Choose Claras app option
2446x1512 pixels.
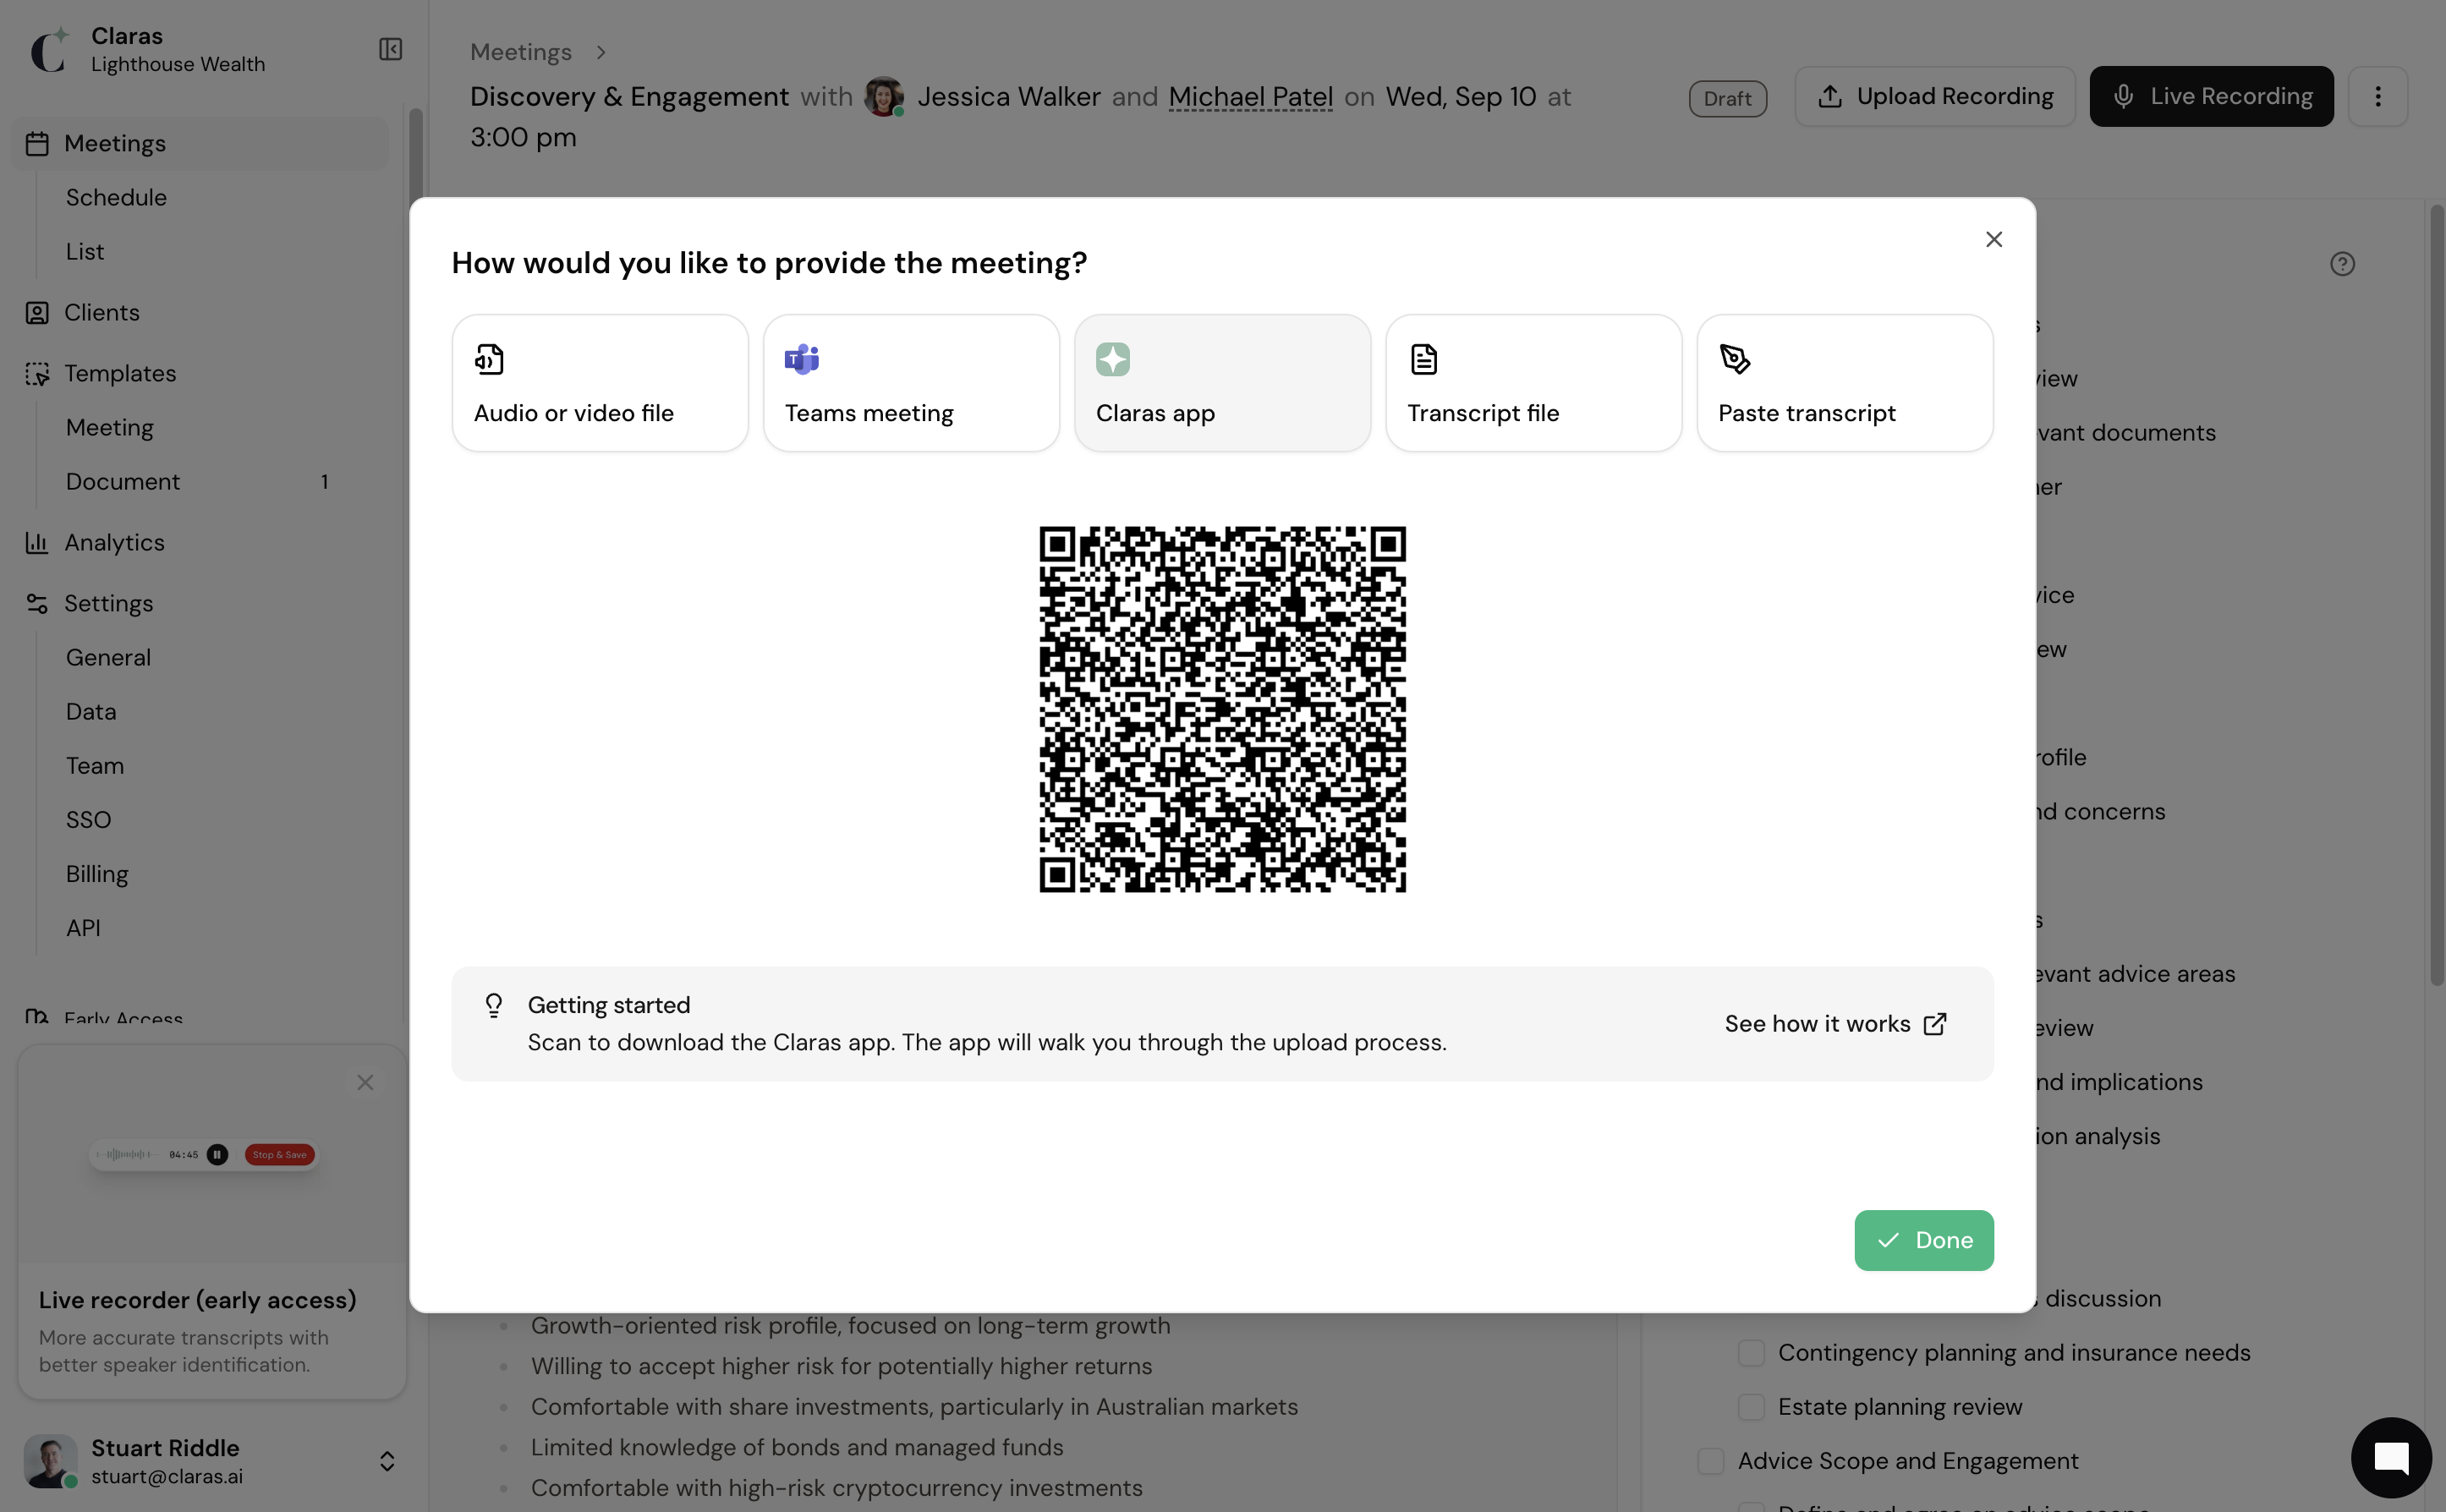[1222, 383]
